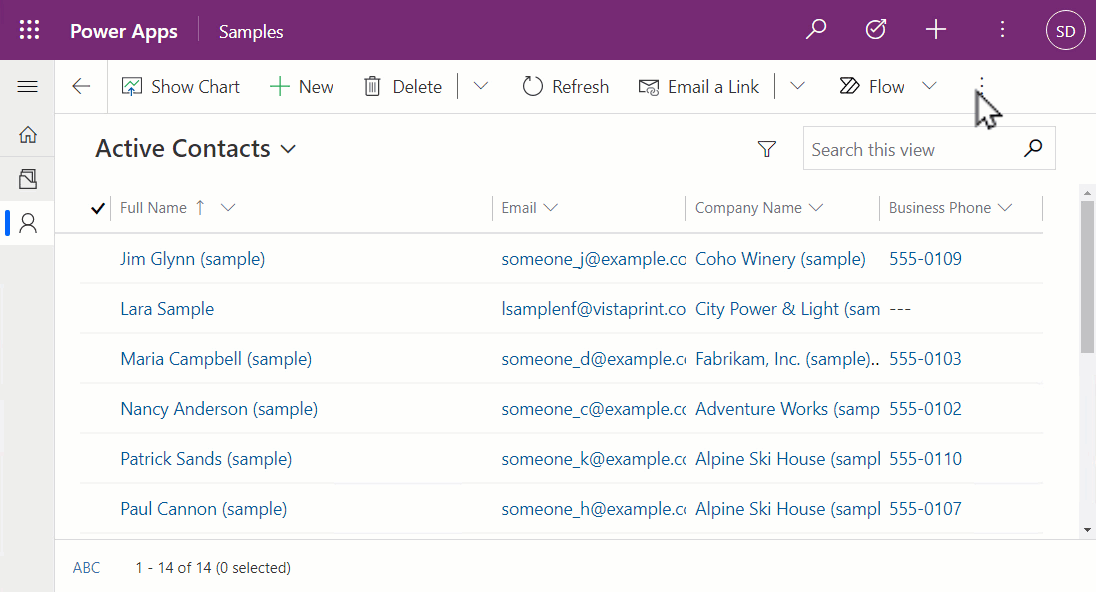Viewport: 1096px width, 592px height.
Task: Click phone number 555-0102
Action: pyautogui.click(x=925, y=409)
